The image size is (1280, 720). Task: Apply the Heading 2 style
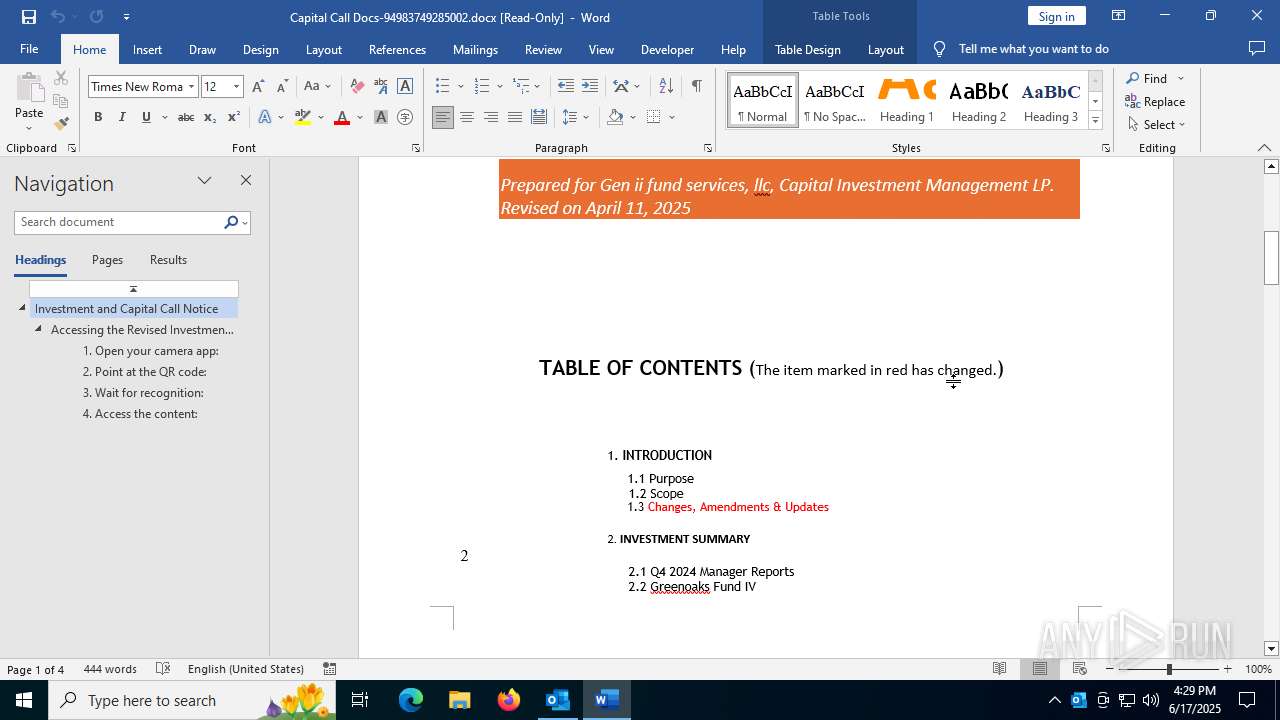(979, 100)
